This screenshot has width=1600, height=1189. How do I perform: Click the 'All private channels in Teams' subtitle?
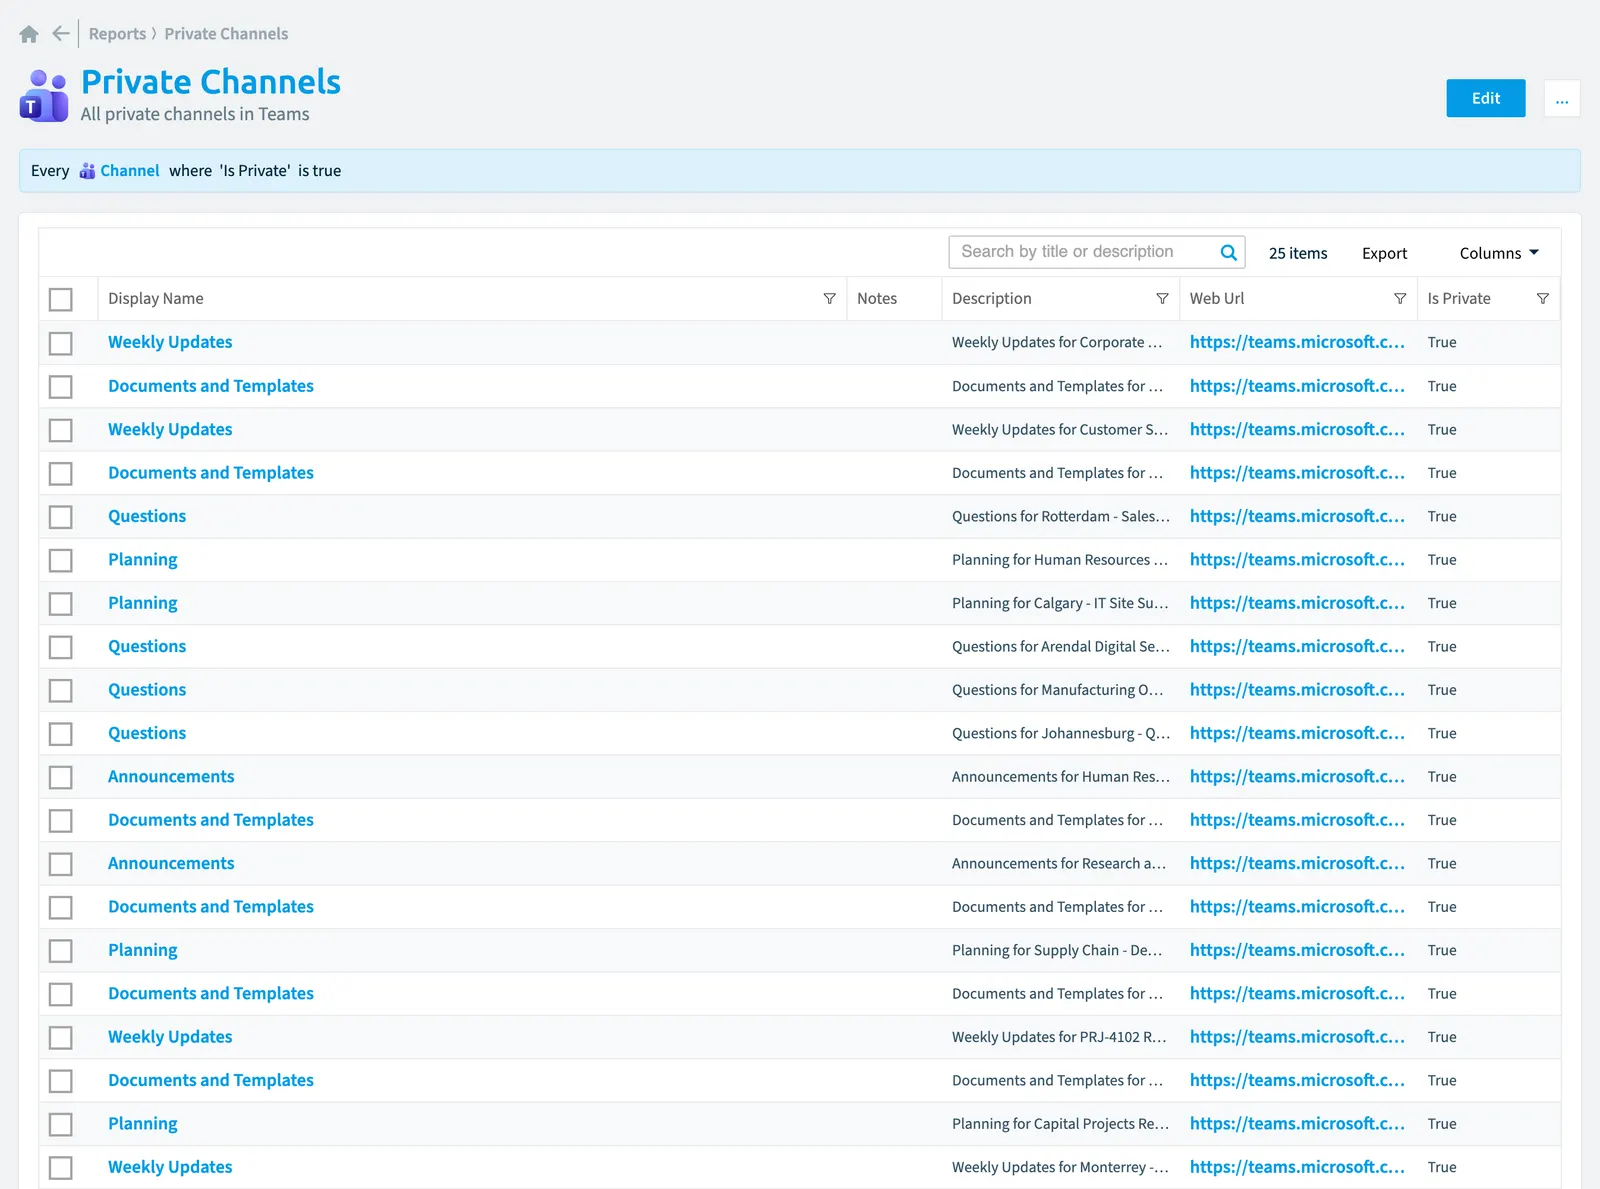click(195, 114)
